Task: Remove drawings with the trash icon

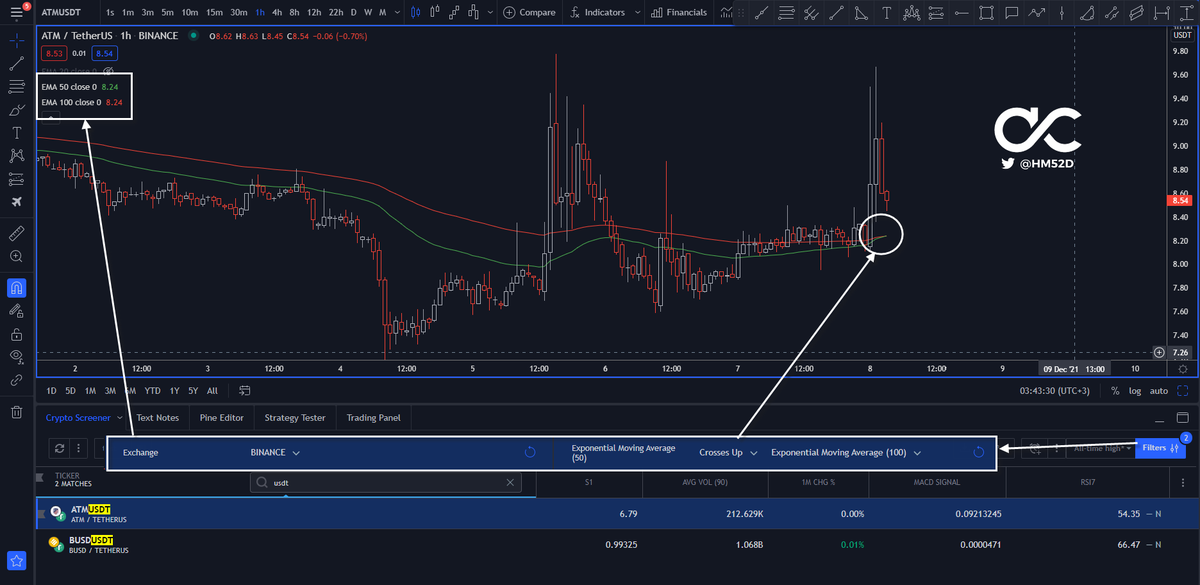Action: click(x=16, y=412)
